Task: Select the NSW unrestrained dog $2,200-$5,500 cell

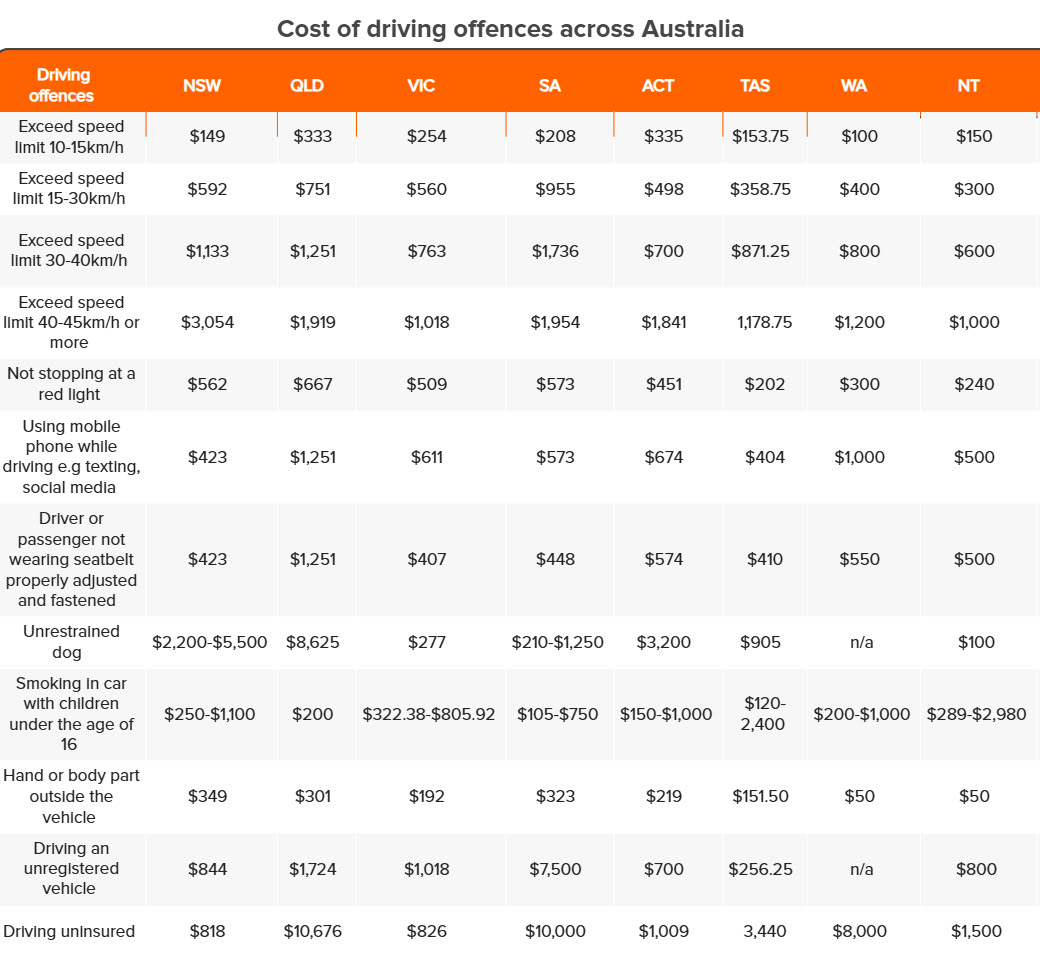Action: [210, 642]
